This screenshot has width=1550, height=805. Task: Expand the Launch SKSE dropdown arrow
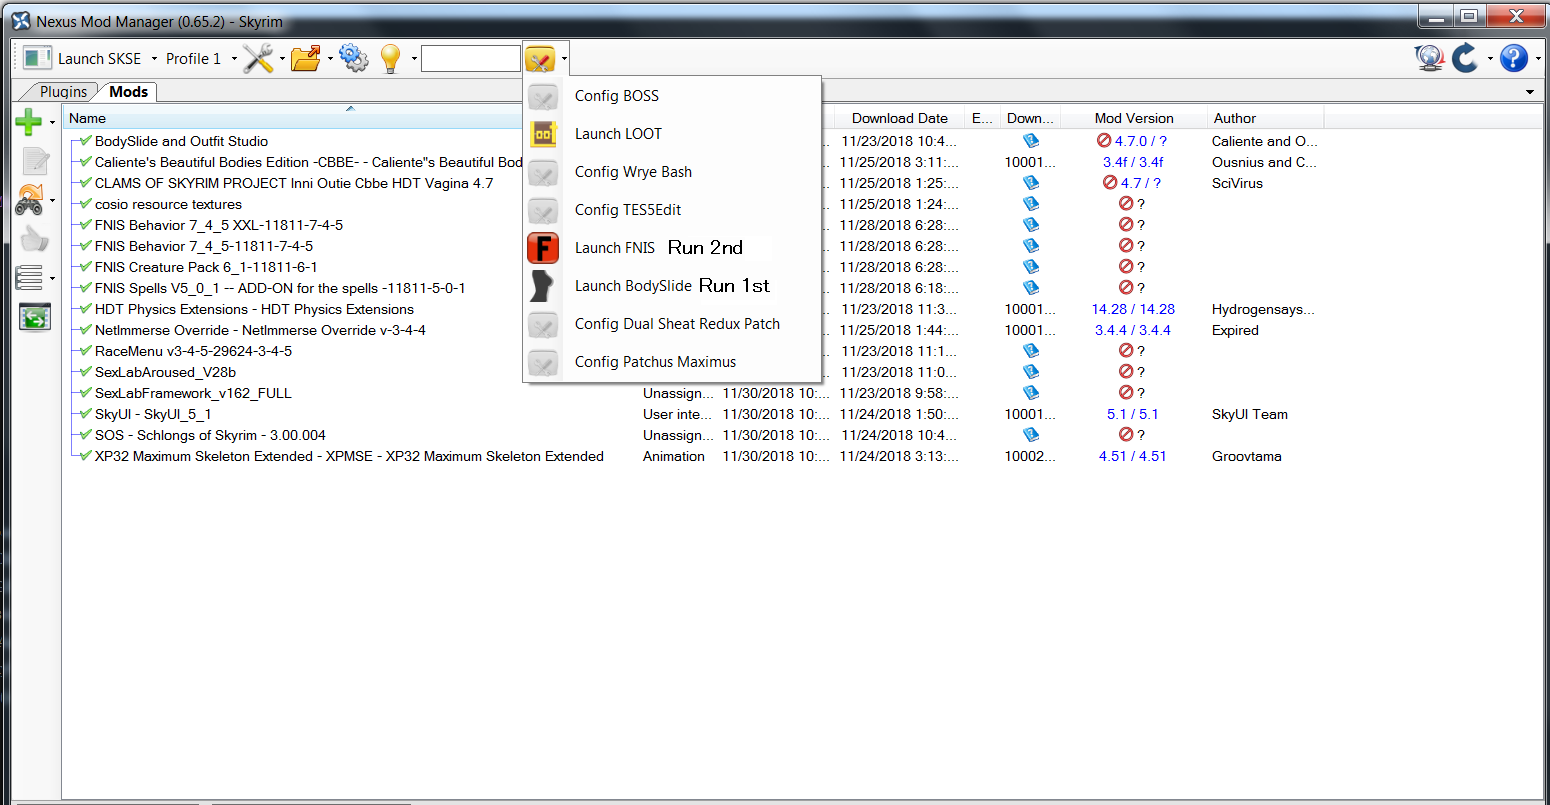click(x=154, y=59)
